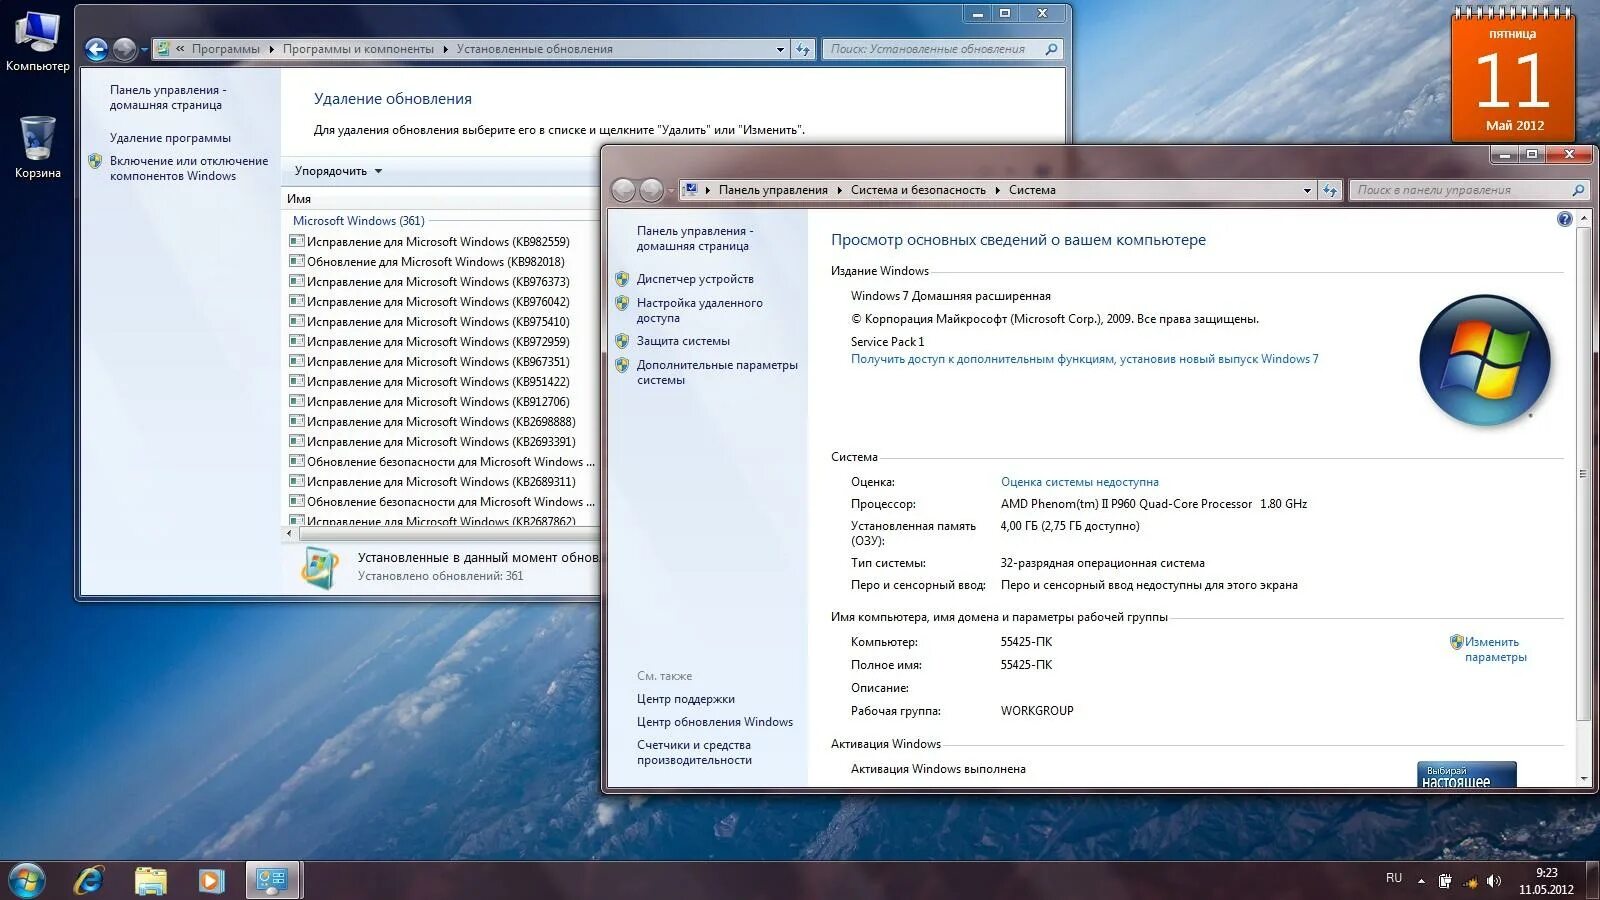Open Счетчики и средства производительности link
1600x900 pixels.
pyautogui.click(x=694, y=752)
